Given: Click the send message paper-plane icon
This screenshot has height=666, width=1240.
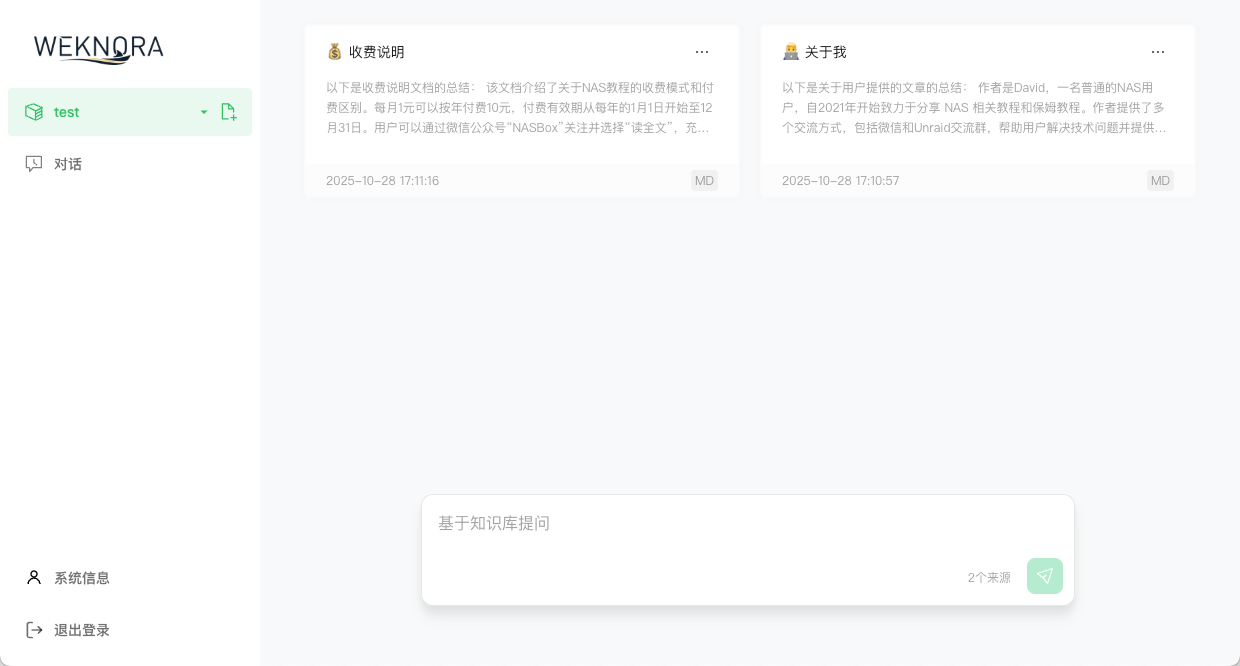Looking at the screenshot, I should pos(1044,577).
